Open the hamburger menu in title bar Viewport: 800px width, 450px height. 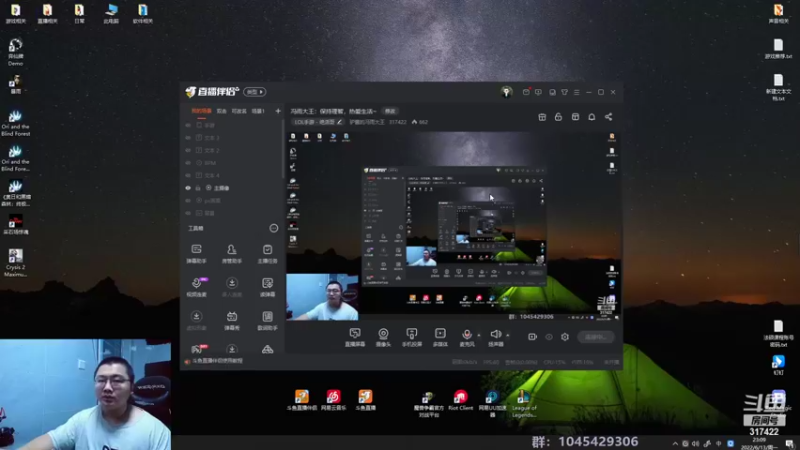point(577,92)
